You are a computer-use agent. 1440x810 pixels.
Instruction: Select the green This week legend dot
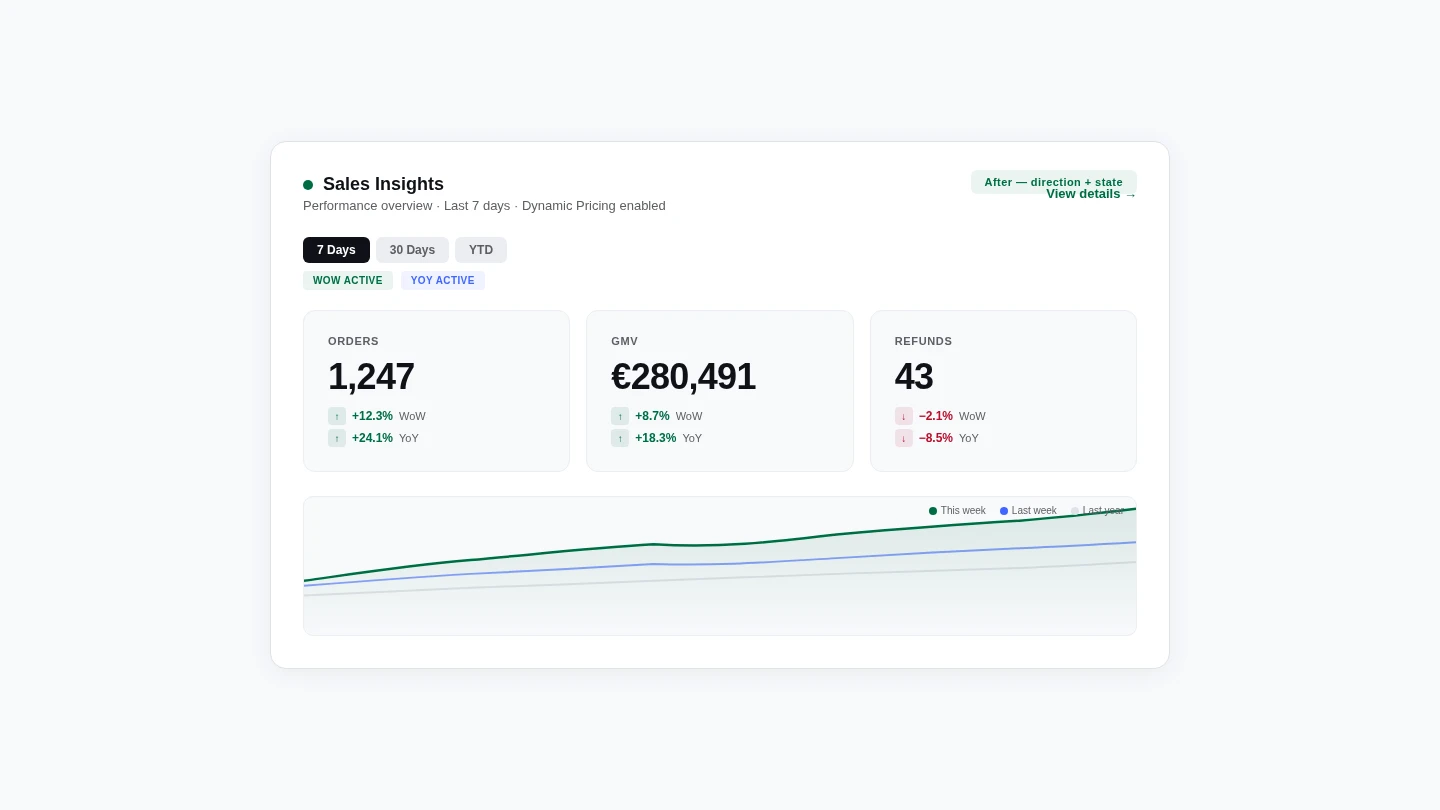(933, 510)
